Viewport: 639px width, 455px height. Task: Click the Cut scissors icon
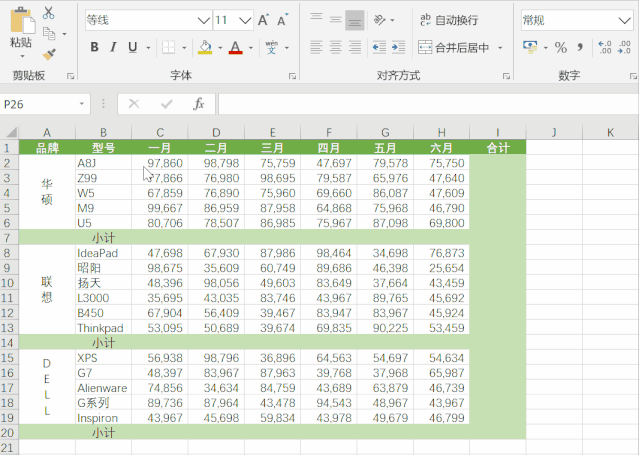coord(48,13)
